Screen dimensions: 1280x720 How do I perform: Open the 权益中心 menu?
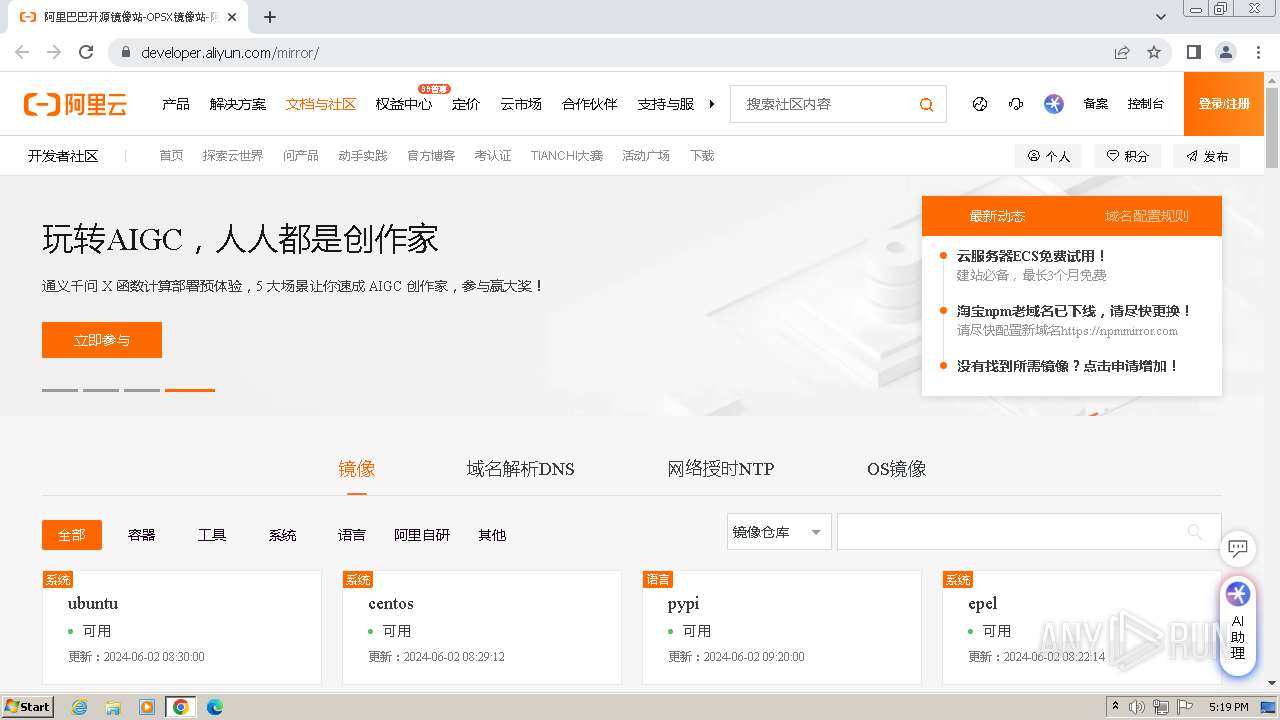404,104
